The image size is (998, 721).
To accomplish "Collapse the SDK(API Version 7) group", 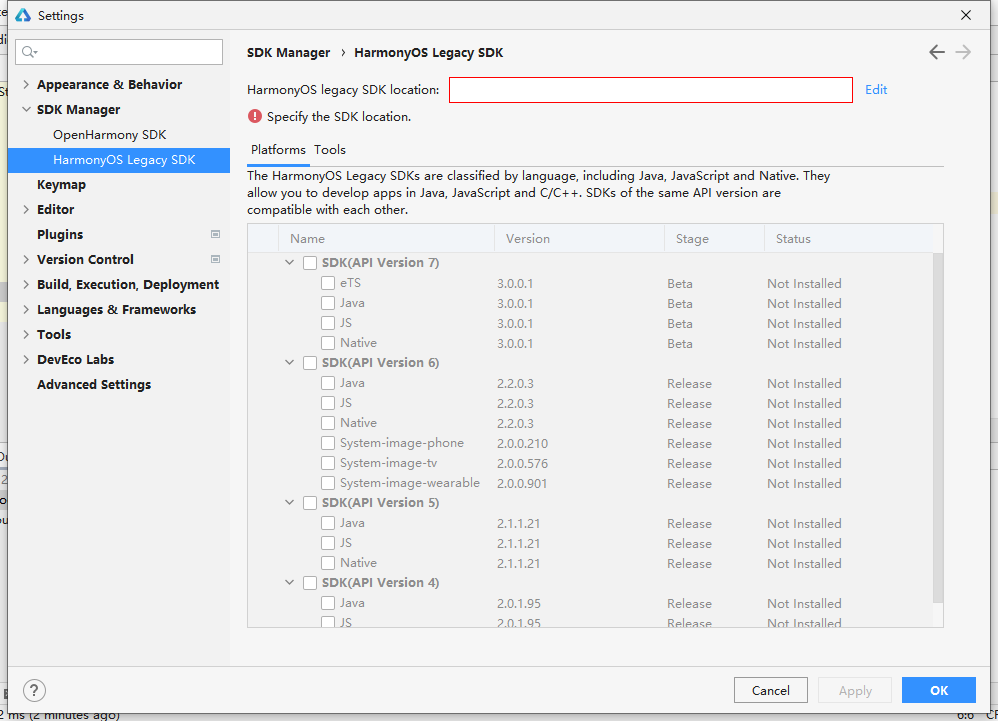I will (x=290, y=262).
